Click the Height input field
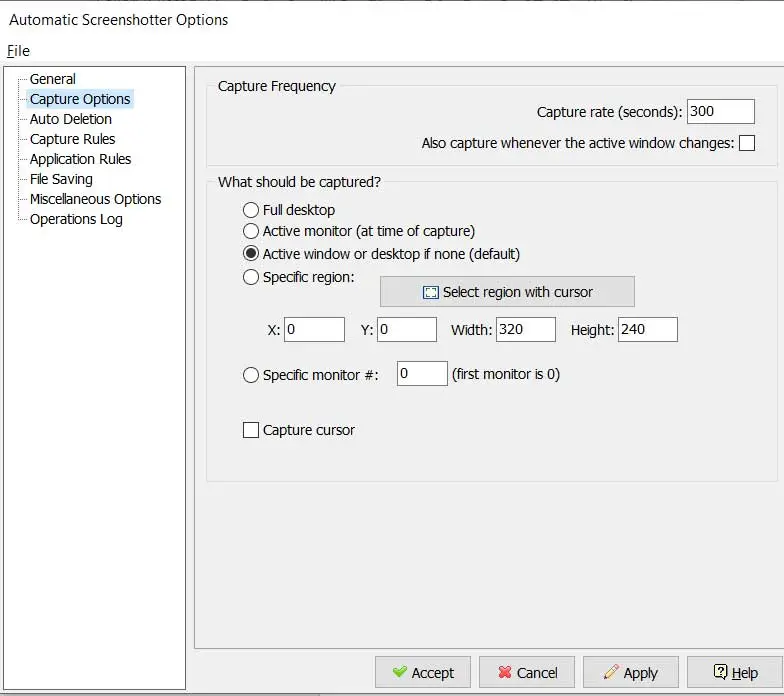This screenshot has width=784, height=696. 648,330
